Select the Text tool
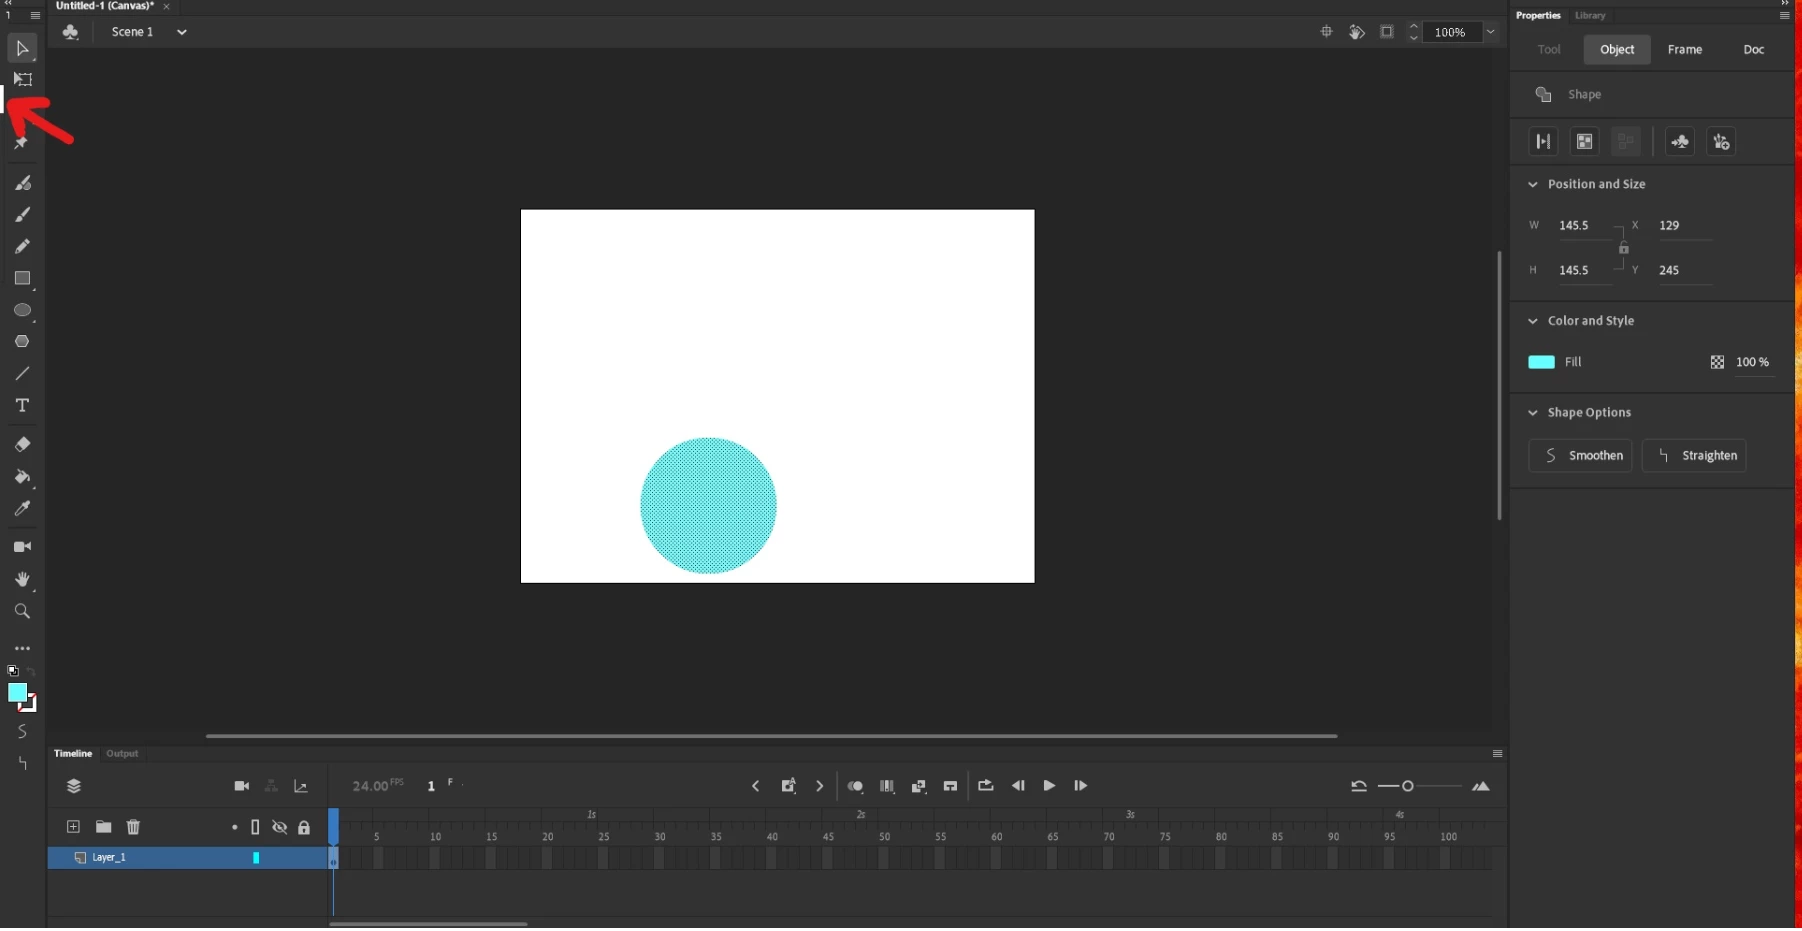Screen dimensions: 1802x931 click(x=22, y=406)
